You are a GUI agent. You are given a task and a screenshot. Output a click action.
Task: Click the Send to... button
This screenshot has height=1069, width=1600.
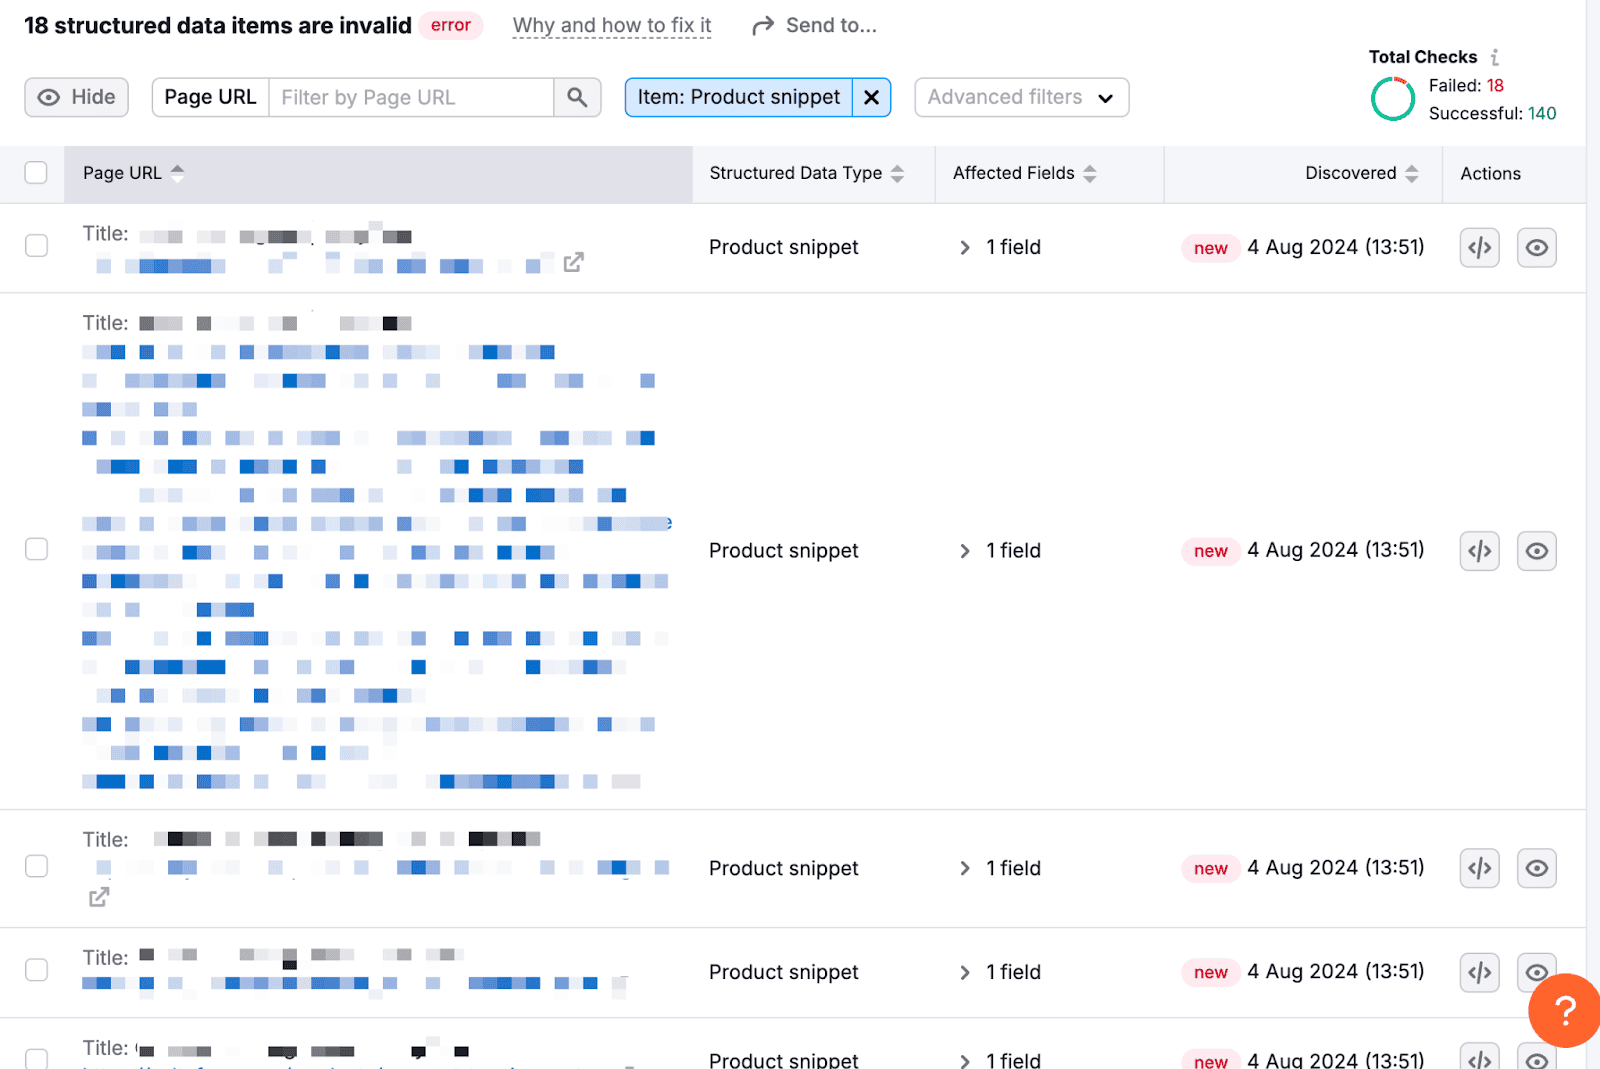coord(814,26)
